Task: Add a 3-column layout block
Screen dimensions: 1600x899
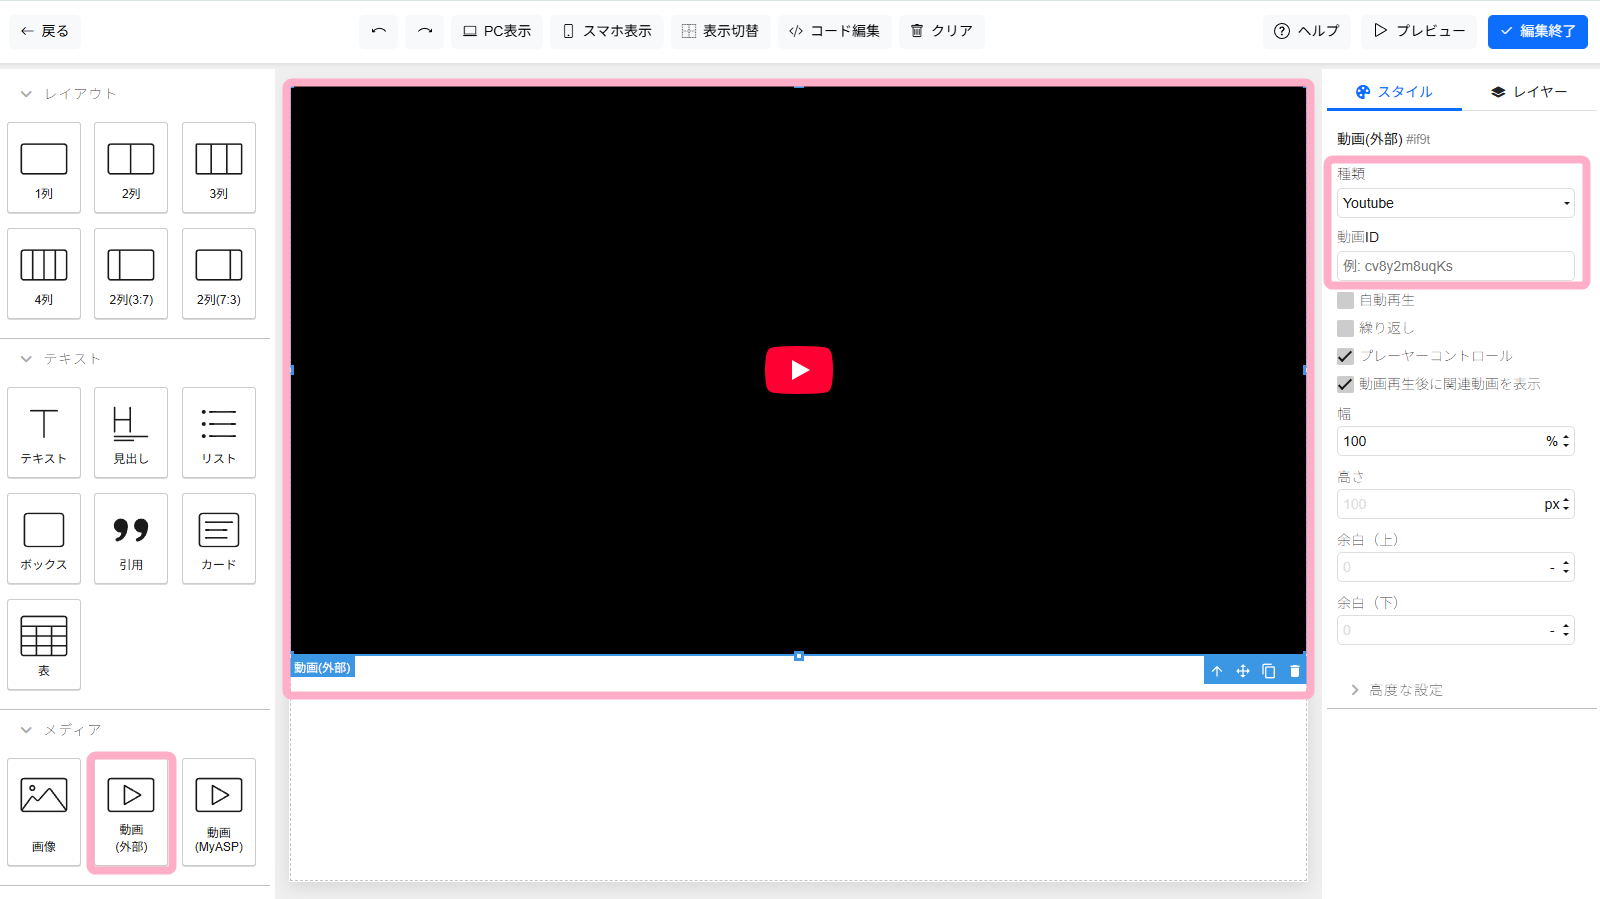Action: click(219, 168)
